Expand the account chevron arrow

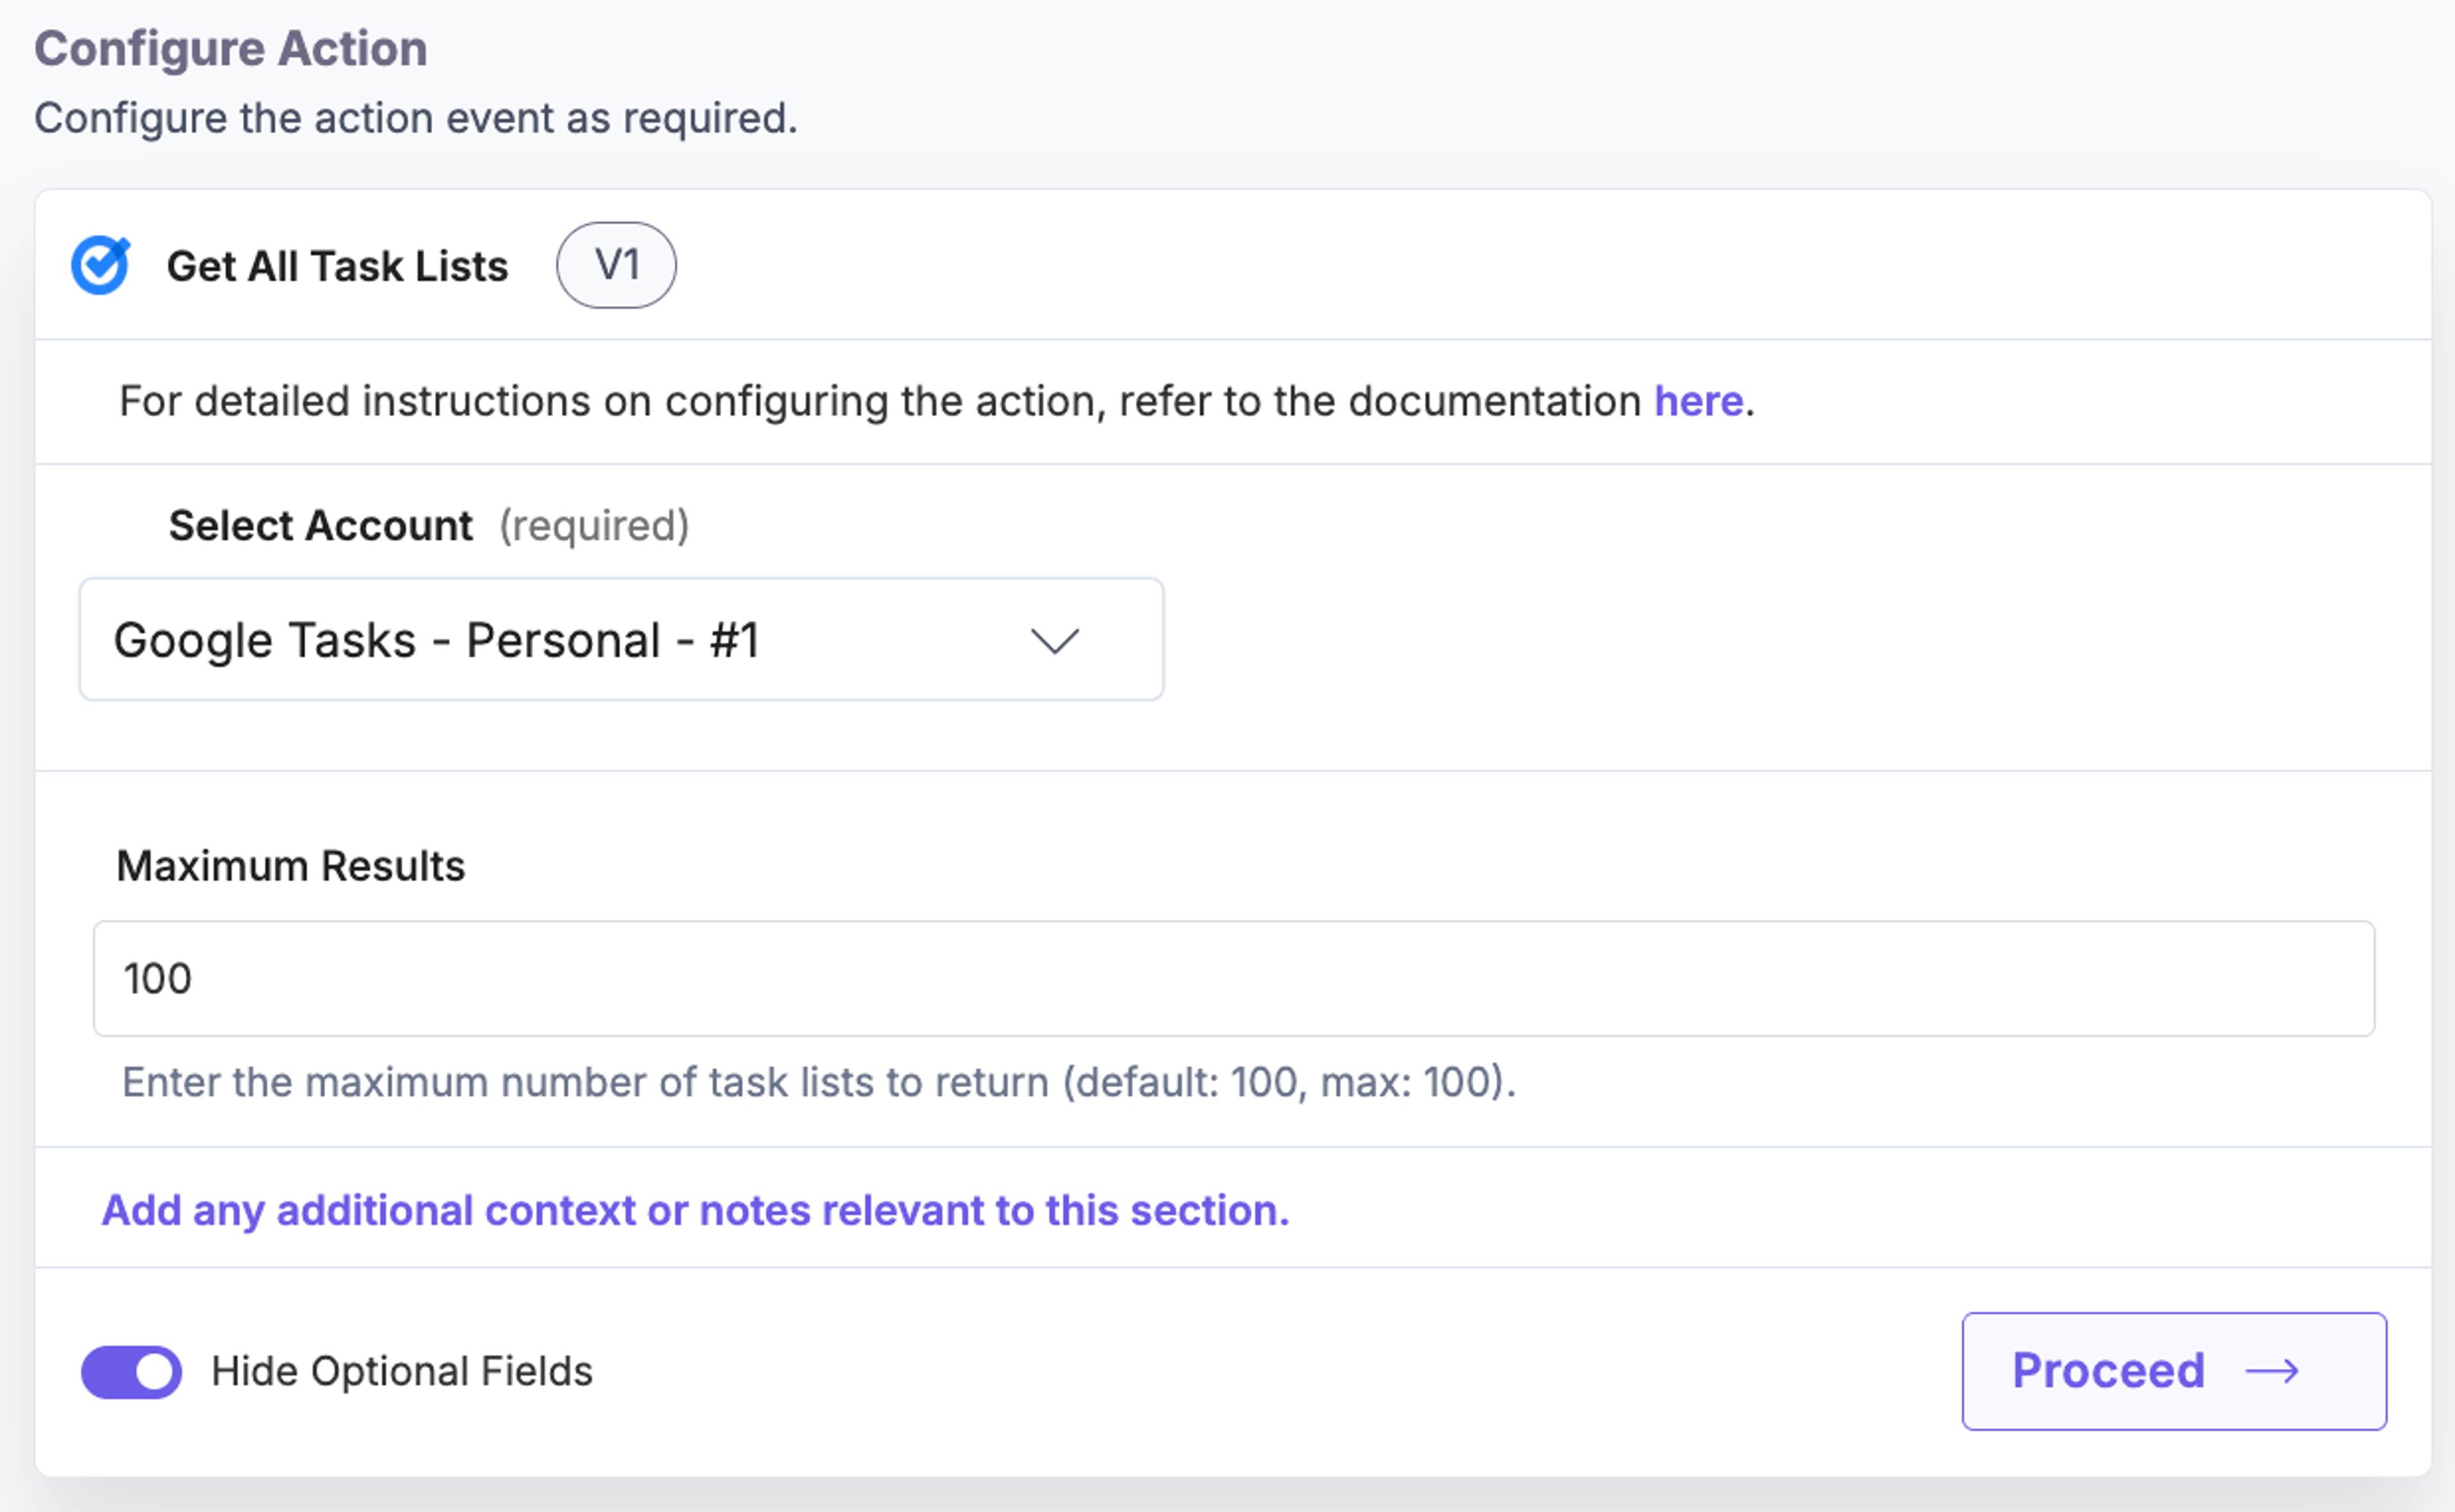(1055, 641)
